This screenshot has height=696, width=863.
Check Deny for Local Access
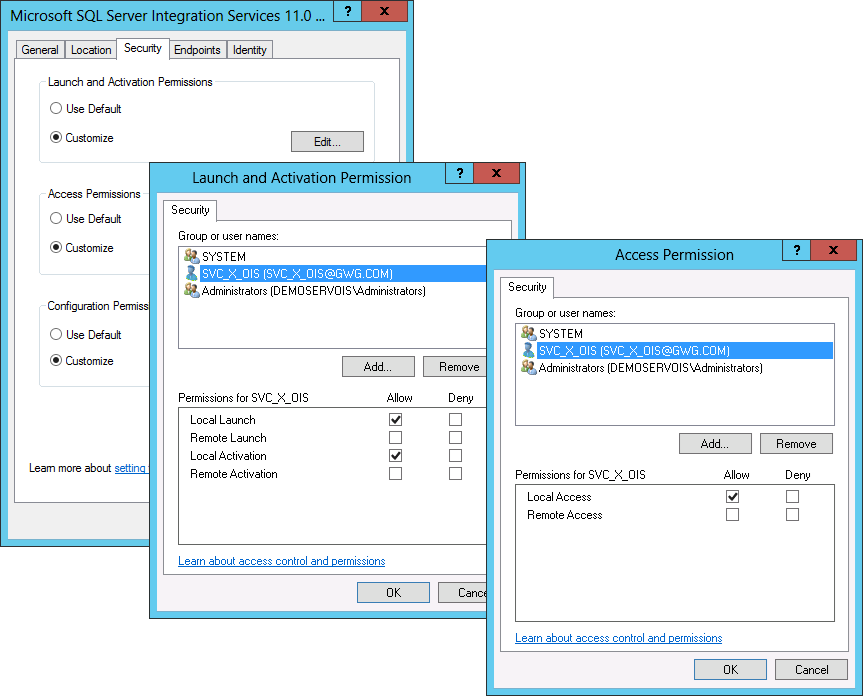(793, 497)
